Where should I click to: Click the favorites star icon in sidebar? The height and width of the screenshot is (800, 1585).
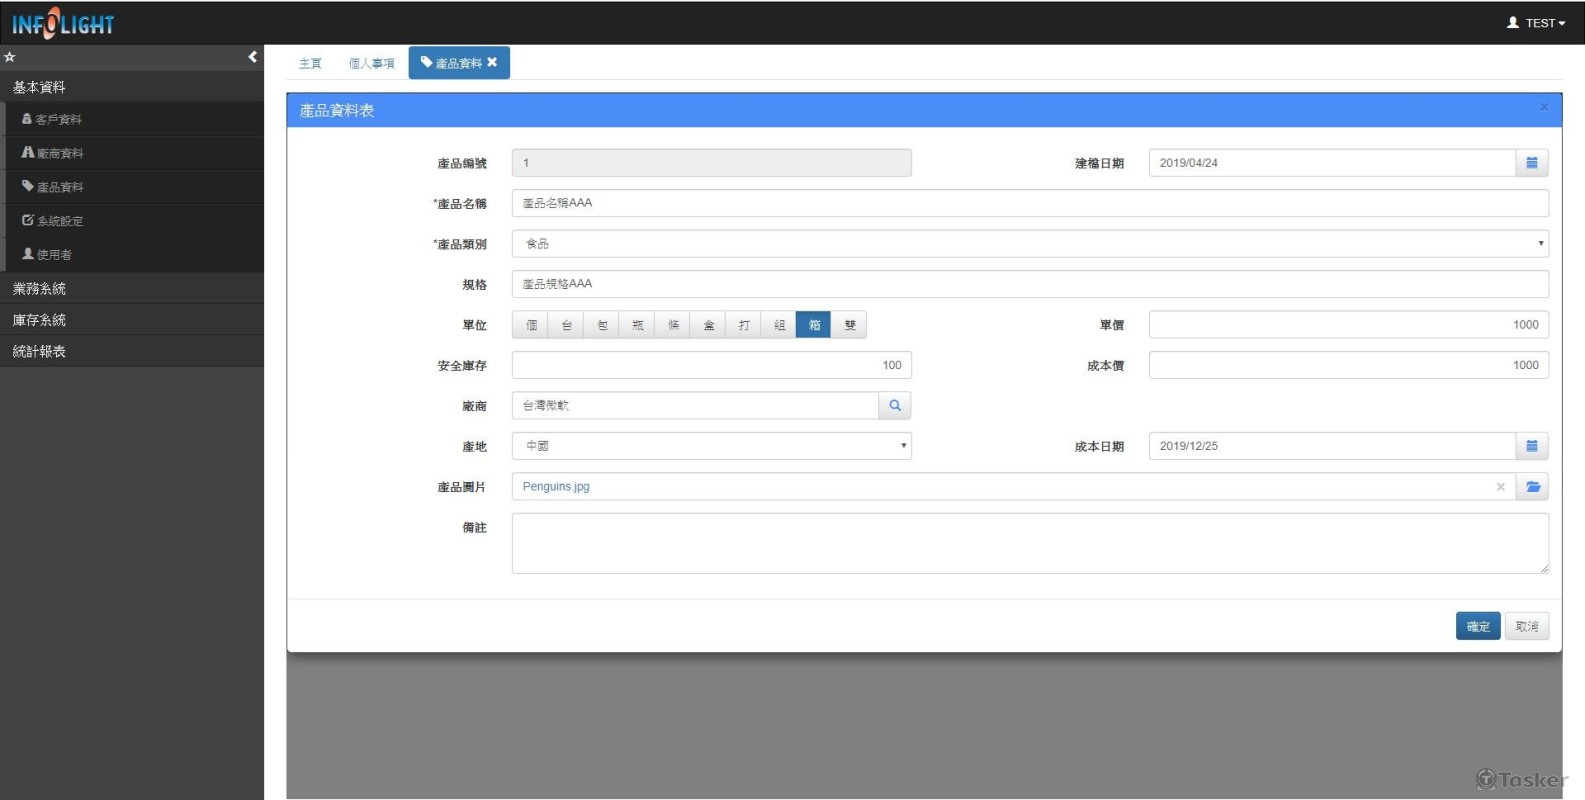(10, 57)
